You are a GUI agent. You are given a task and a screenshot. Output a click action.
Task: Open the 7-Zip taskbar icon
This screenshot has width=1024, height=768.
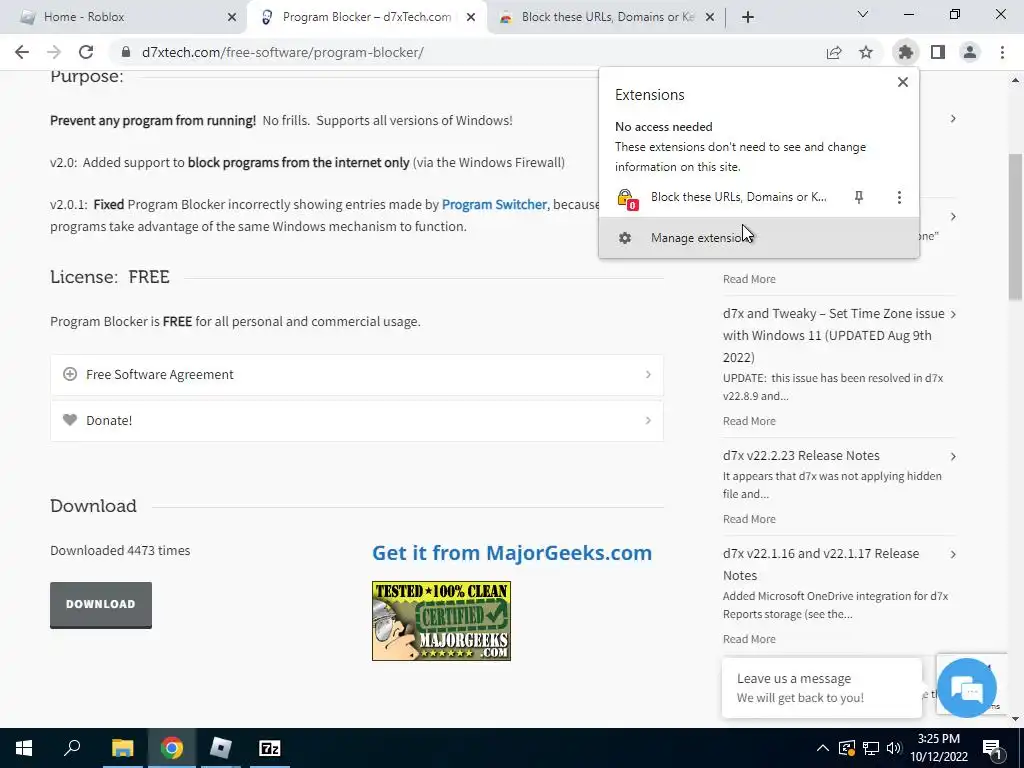click(270, 748)
